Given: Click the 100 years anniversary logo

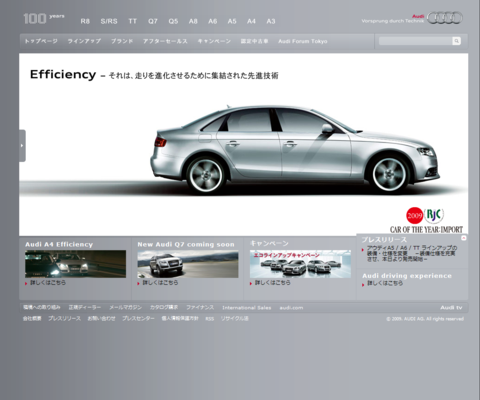Looking at the screenshot, I should pos(44,18).
